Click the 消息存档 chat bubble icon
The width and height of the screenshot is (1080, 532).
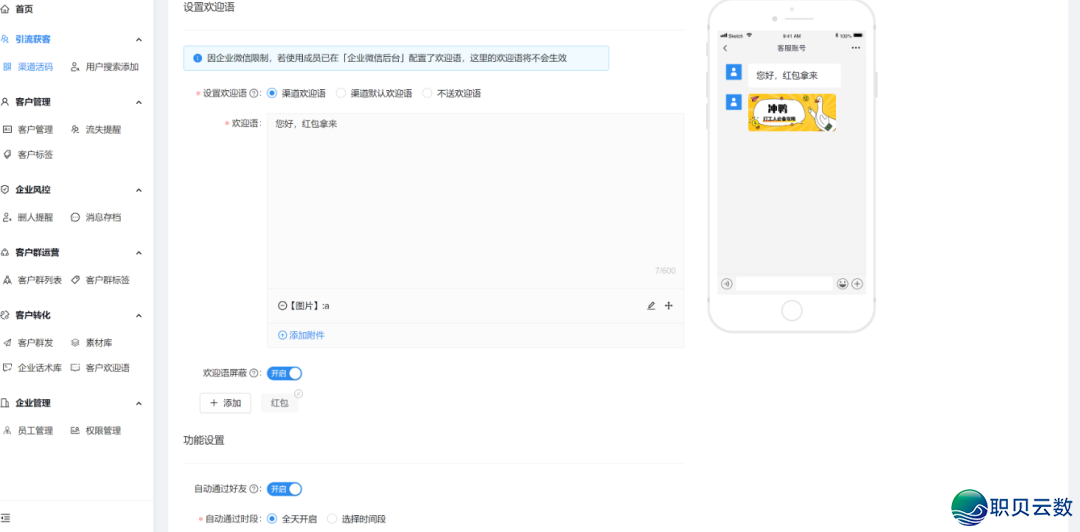tap(75, 217)
